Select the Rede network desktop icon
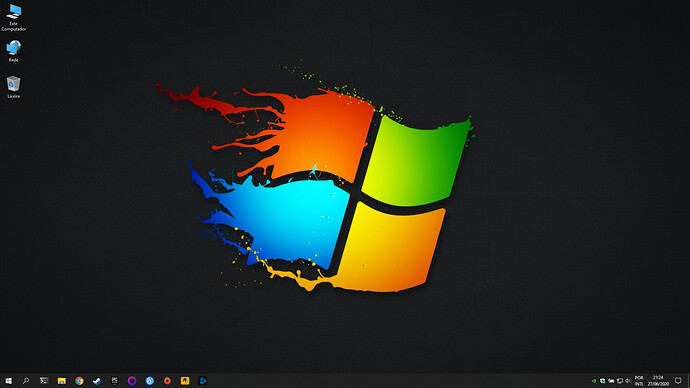Screen dimensions: 690x388 click(14, 51)
